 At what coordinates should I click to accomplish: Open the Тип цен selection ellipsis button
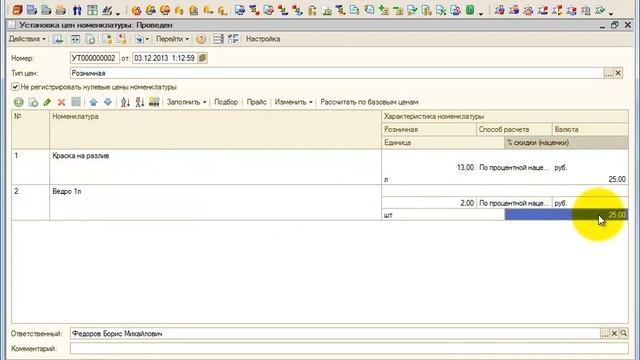pyautogui.click(x=609, y=73)
